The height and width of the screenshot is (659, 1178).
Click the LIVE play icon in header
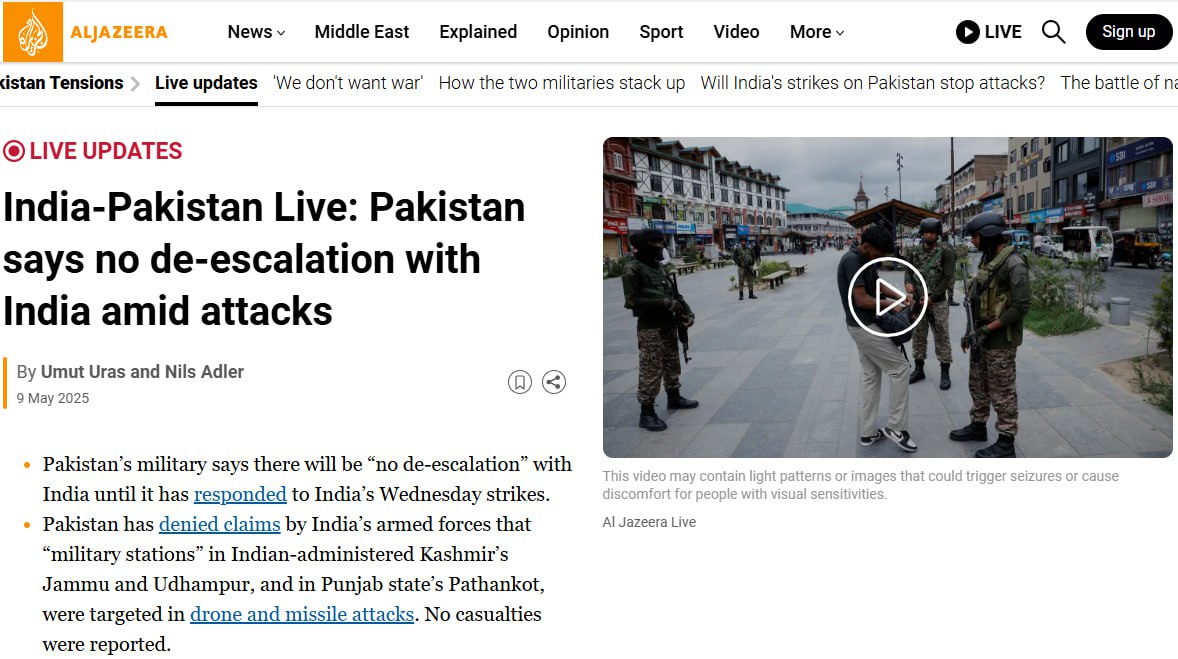click(968, 32)
